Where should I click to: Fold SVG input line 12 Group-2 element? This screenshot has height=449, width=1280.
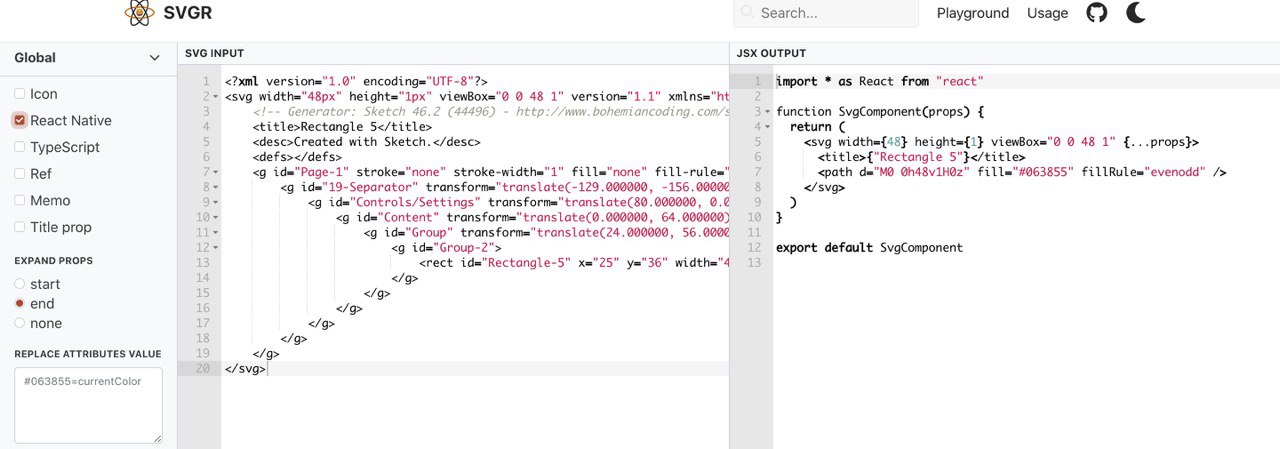(x=215, y=247)
